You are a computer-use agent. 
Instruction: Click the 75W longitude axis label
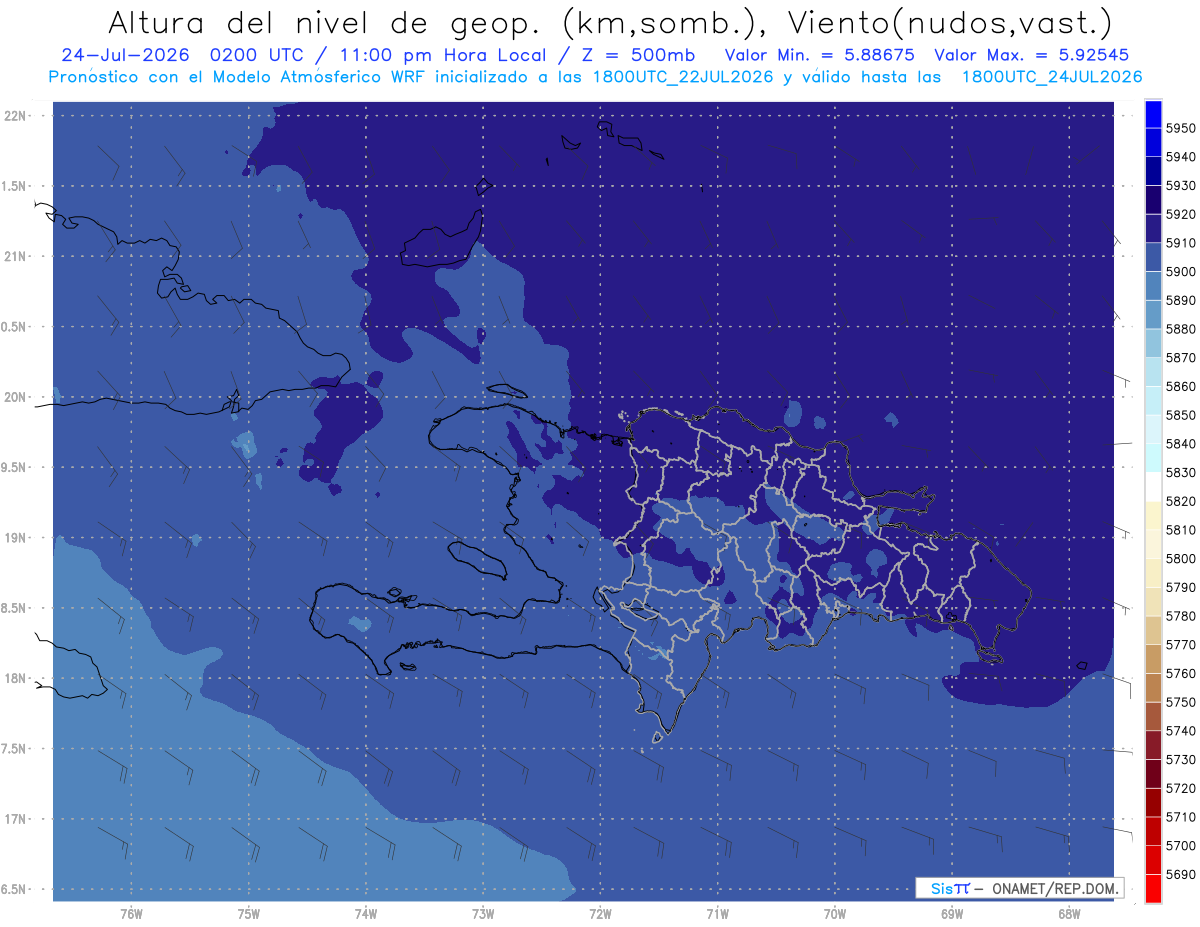tap(248, 913)
